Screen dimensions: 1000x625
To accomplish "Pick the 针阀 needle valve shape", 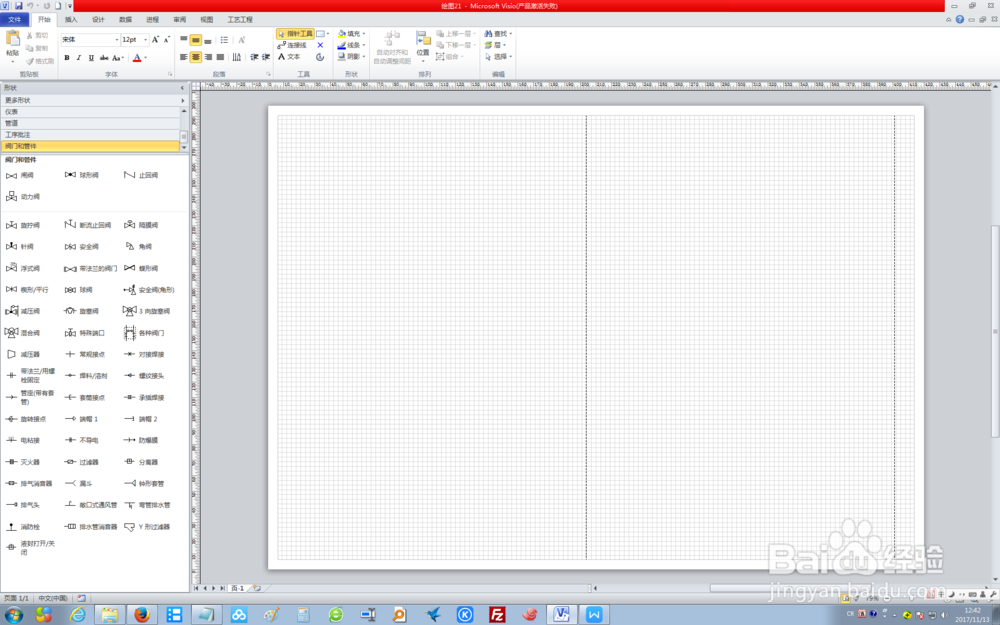I will click(20, 246).
